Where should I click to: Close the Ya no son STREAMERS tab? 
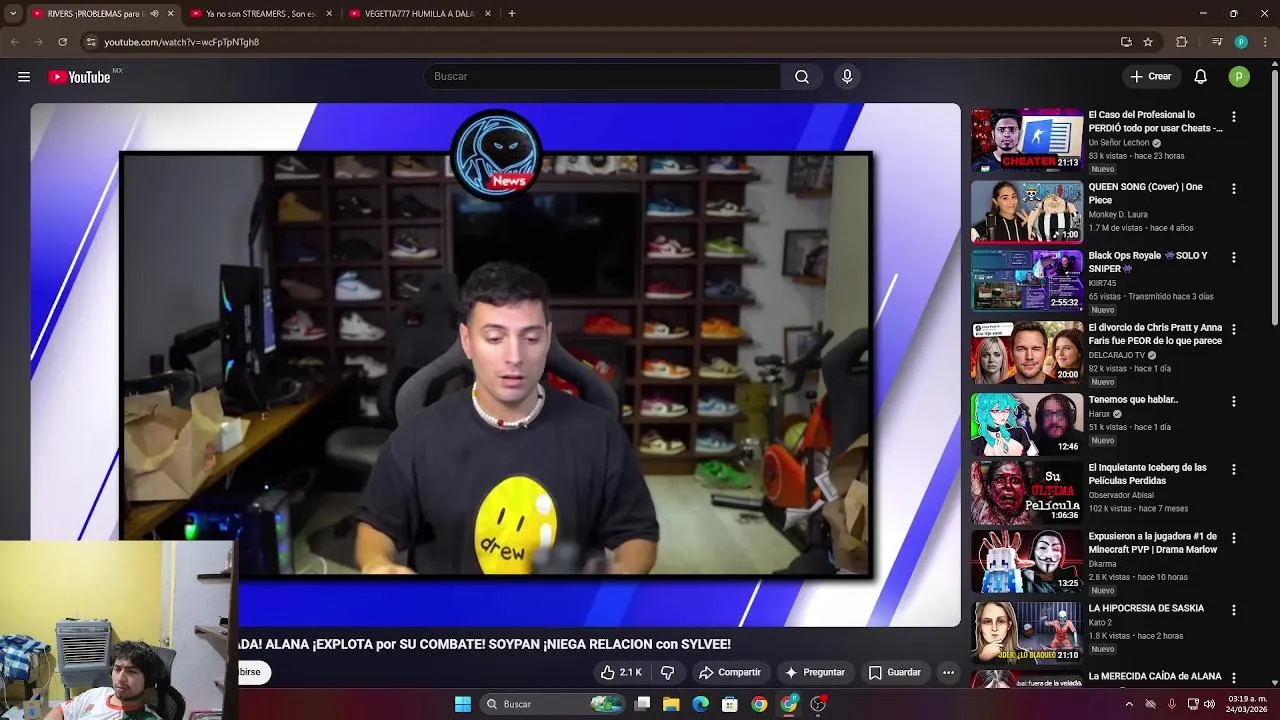(x=329, y=14)
